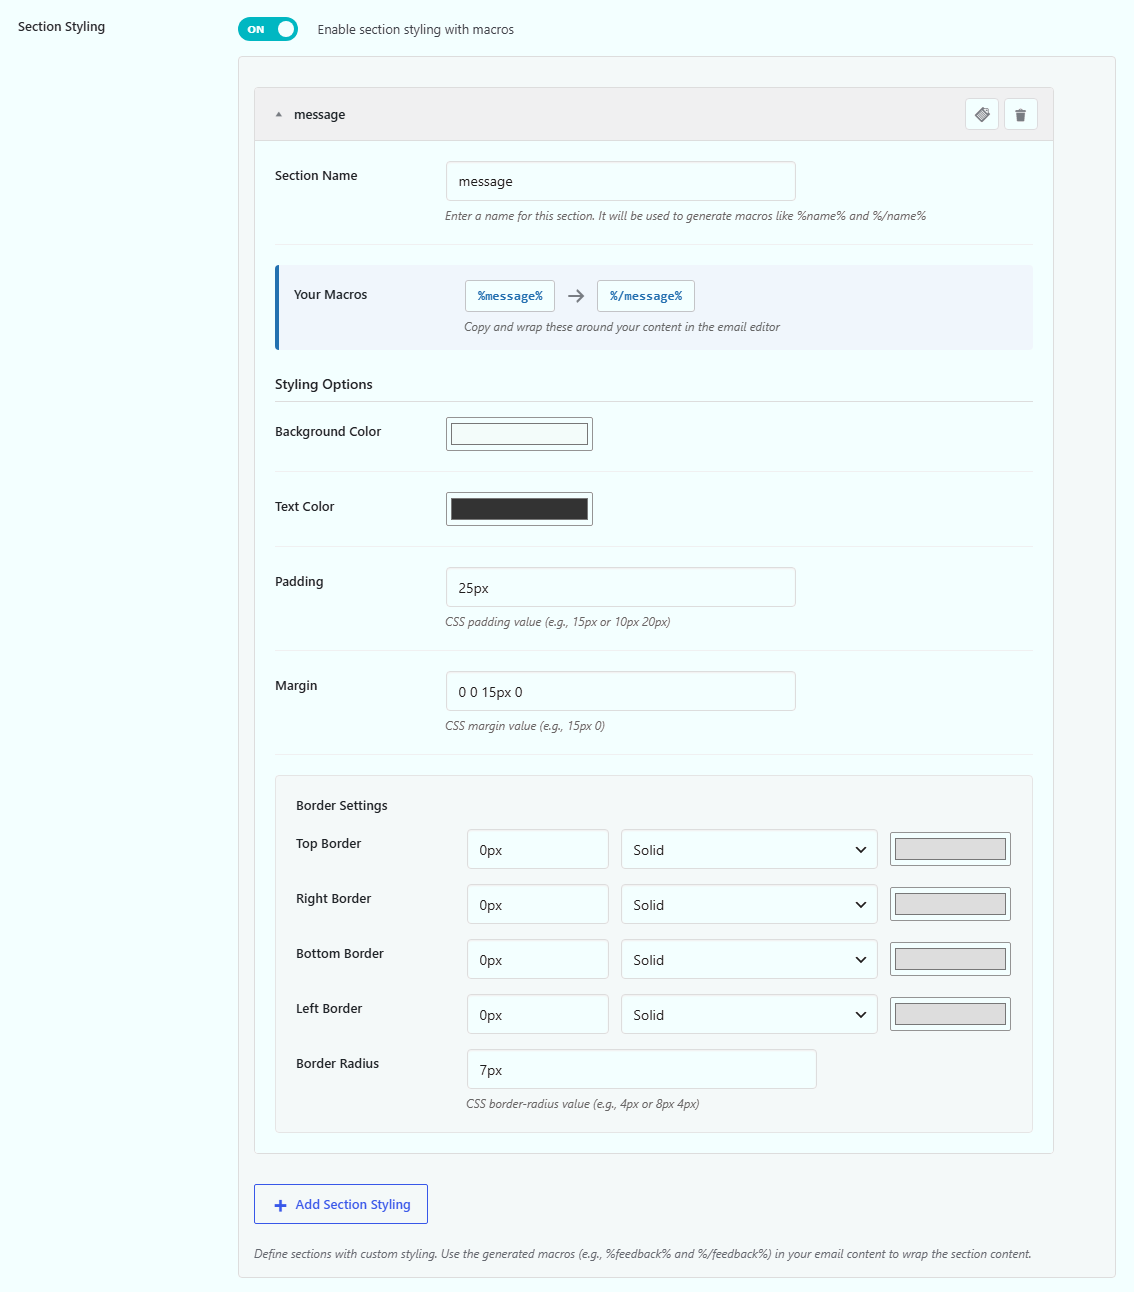
Task: Click the paint/style preset icon in message header
Action: point(982,115)
